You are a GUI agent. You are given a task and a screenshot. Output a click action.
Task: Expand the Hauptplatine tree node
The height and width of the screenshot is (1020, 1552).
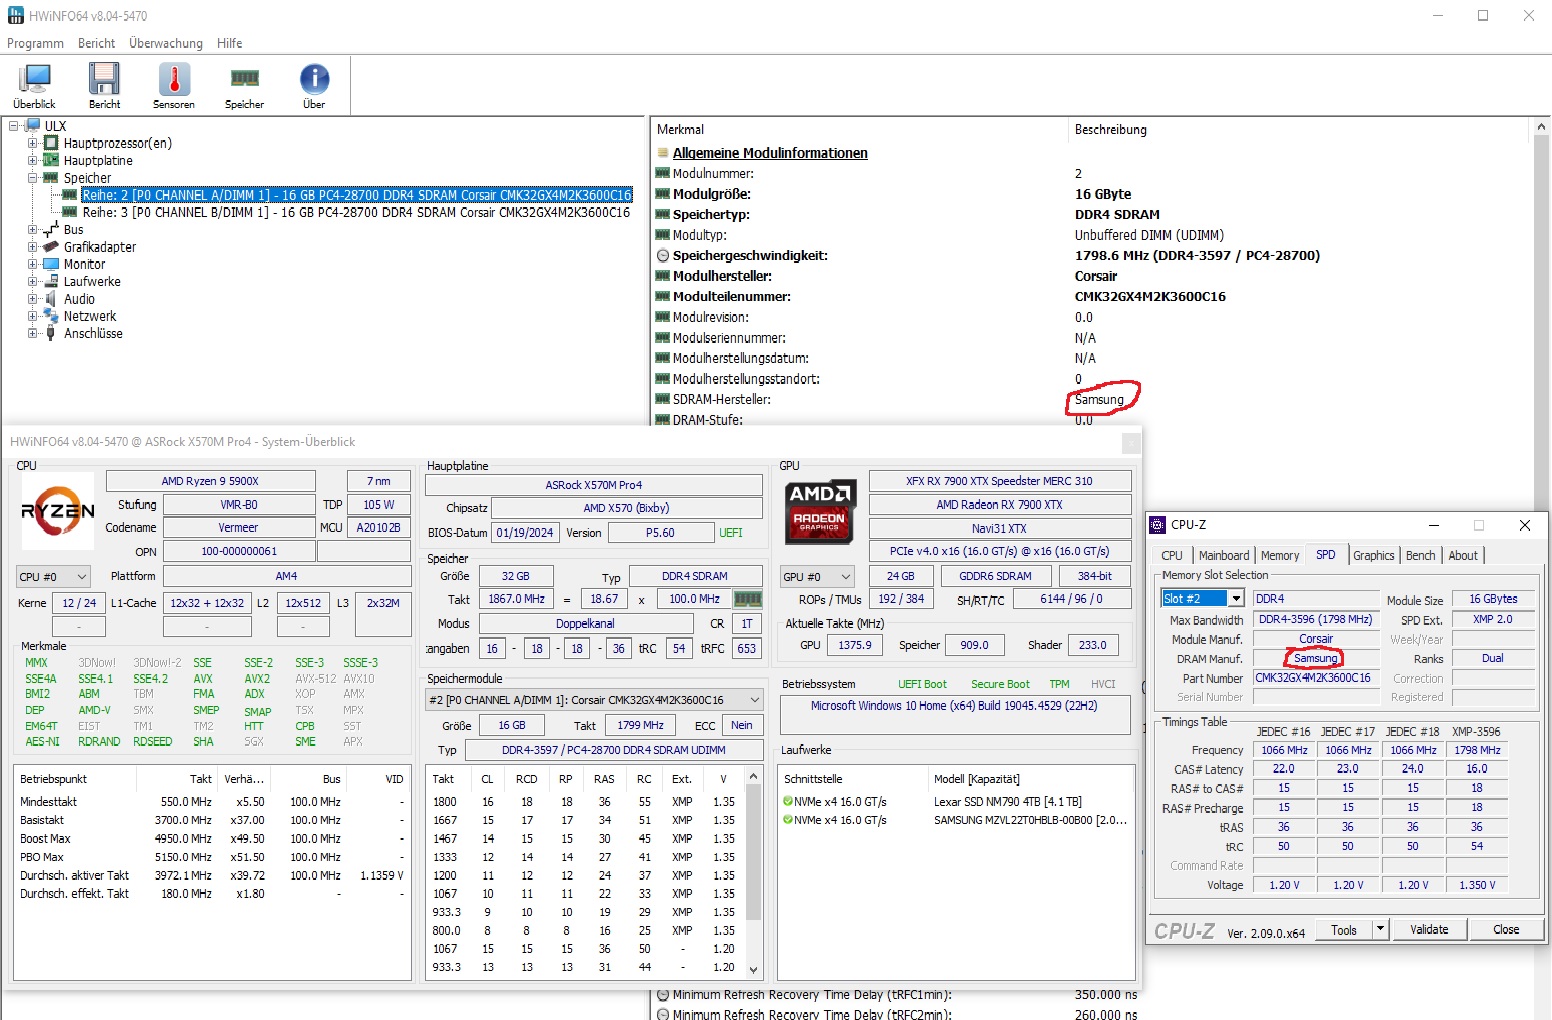pyautogui.click(x=33, y=160)
